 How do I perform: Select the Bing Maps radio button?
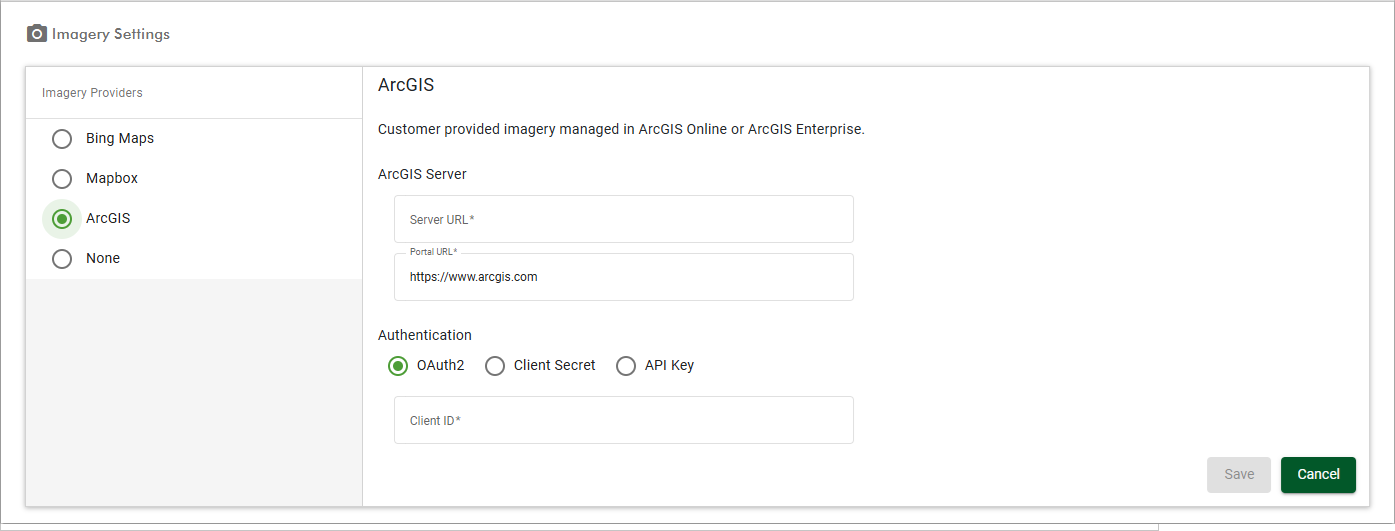pyautogui.click(x=62, y=138)
